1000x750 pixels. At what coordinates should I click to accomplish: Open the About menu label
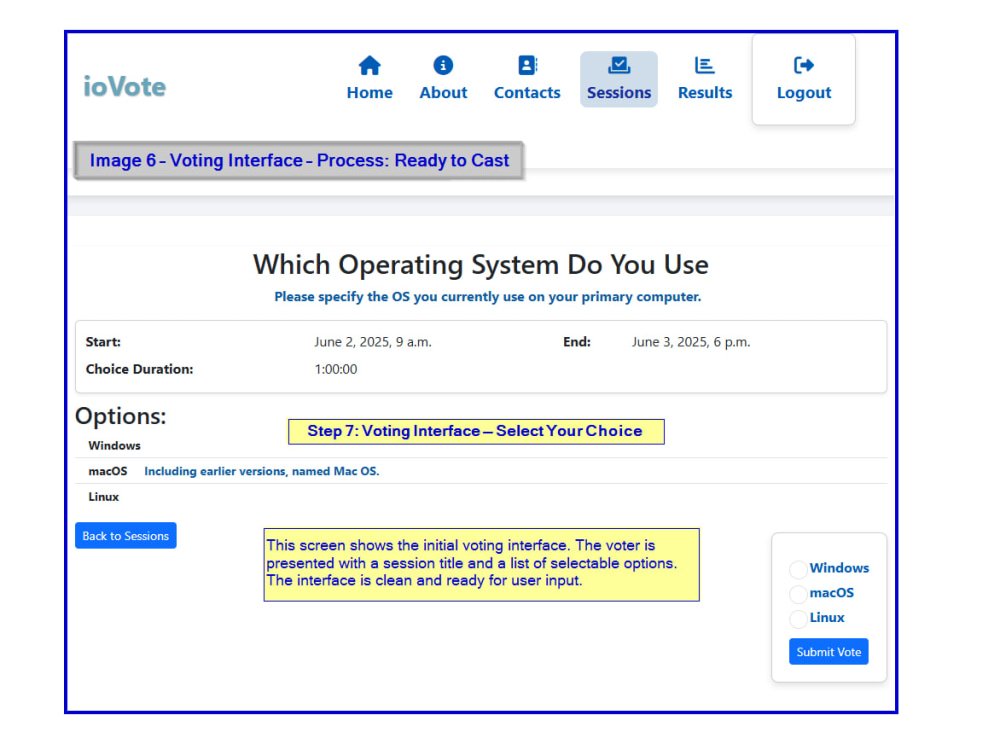(x=443, y=93)
